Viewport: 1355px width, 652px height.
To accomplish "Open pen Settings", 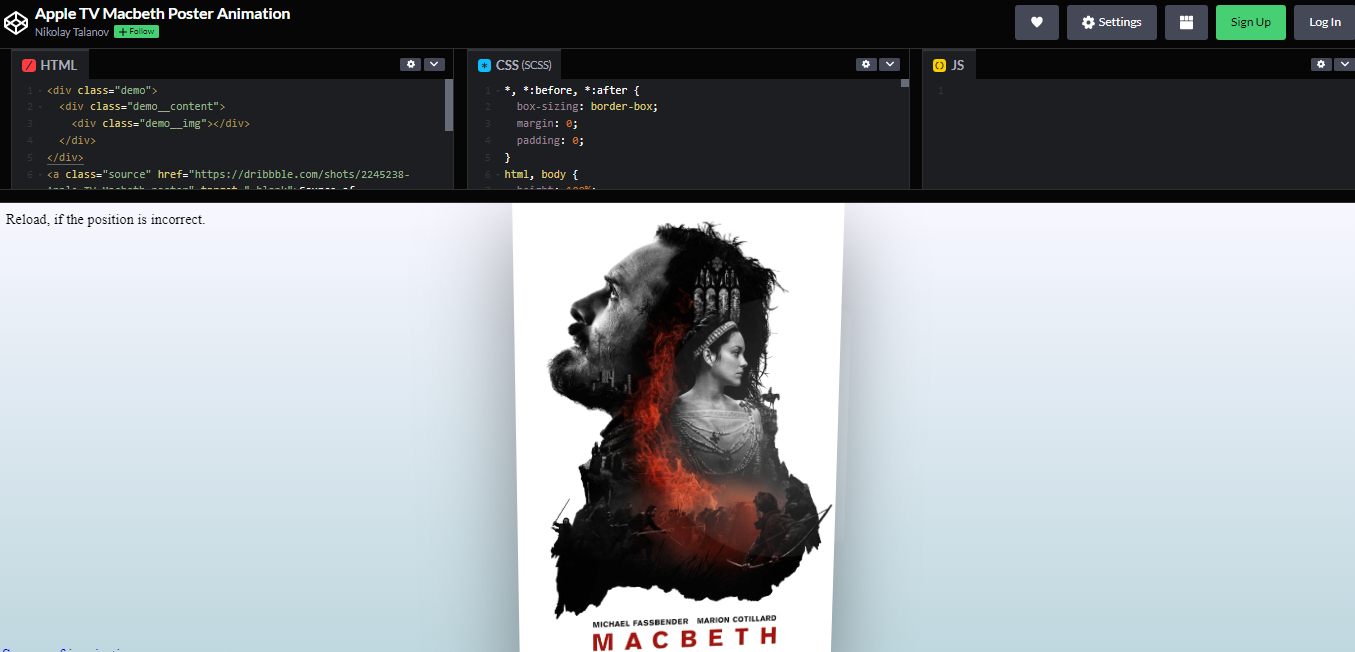I will (x=1112, y=22).
